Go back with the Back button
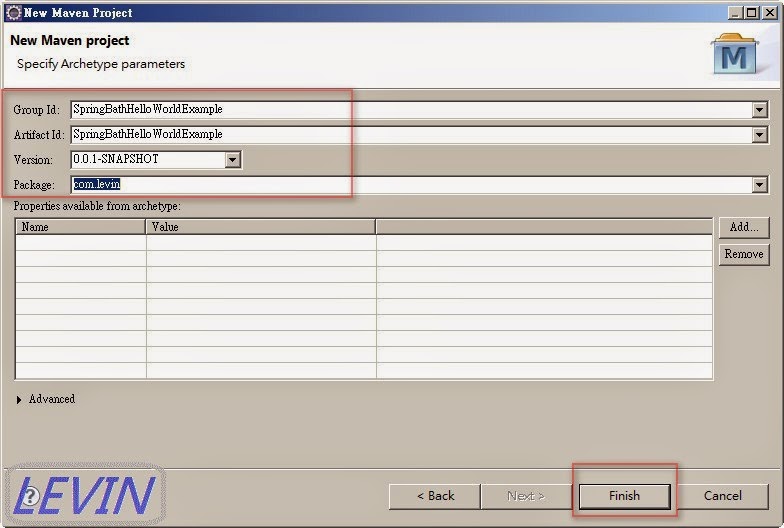This screenshot has width=784, height=528. pos(435,496)
